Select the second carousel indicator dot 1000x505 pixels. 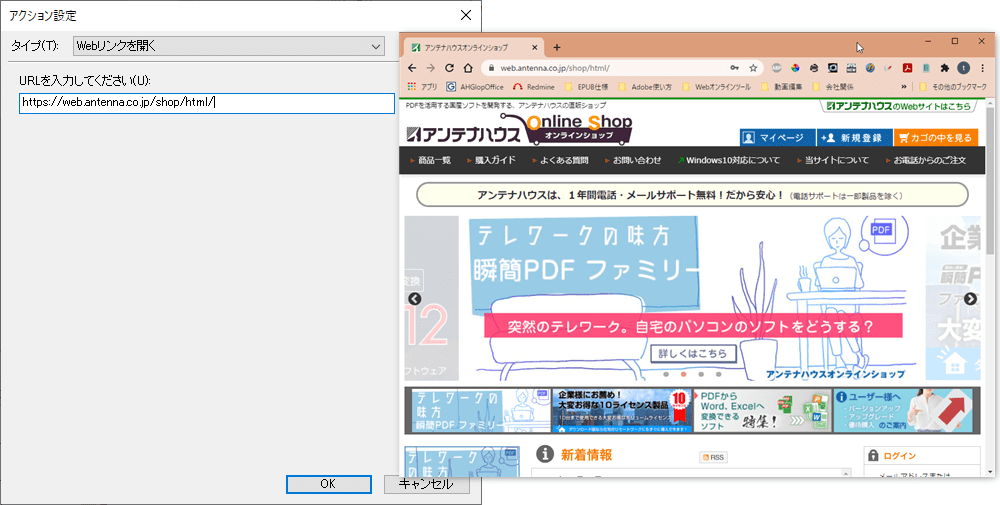tap(683, 374)
